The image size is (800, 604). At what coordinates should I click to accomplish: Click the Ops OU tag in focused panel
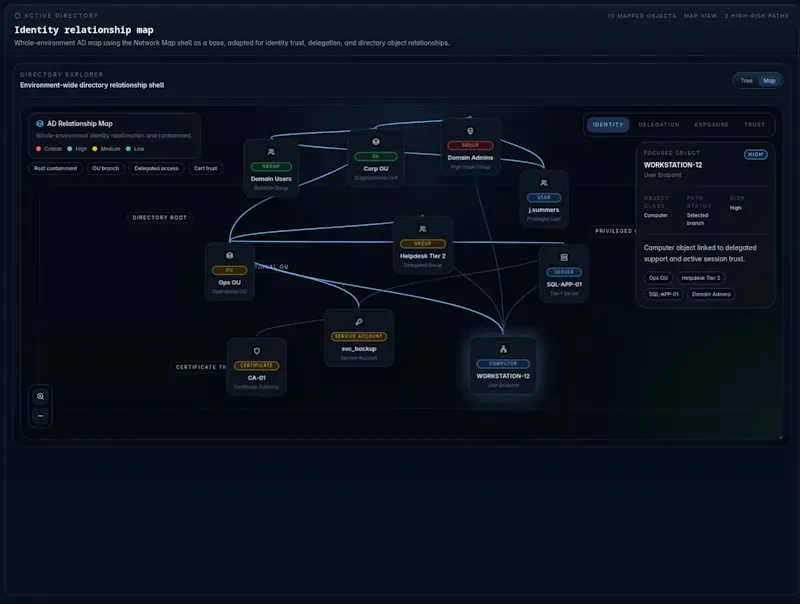click(x=658, y=278)
